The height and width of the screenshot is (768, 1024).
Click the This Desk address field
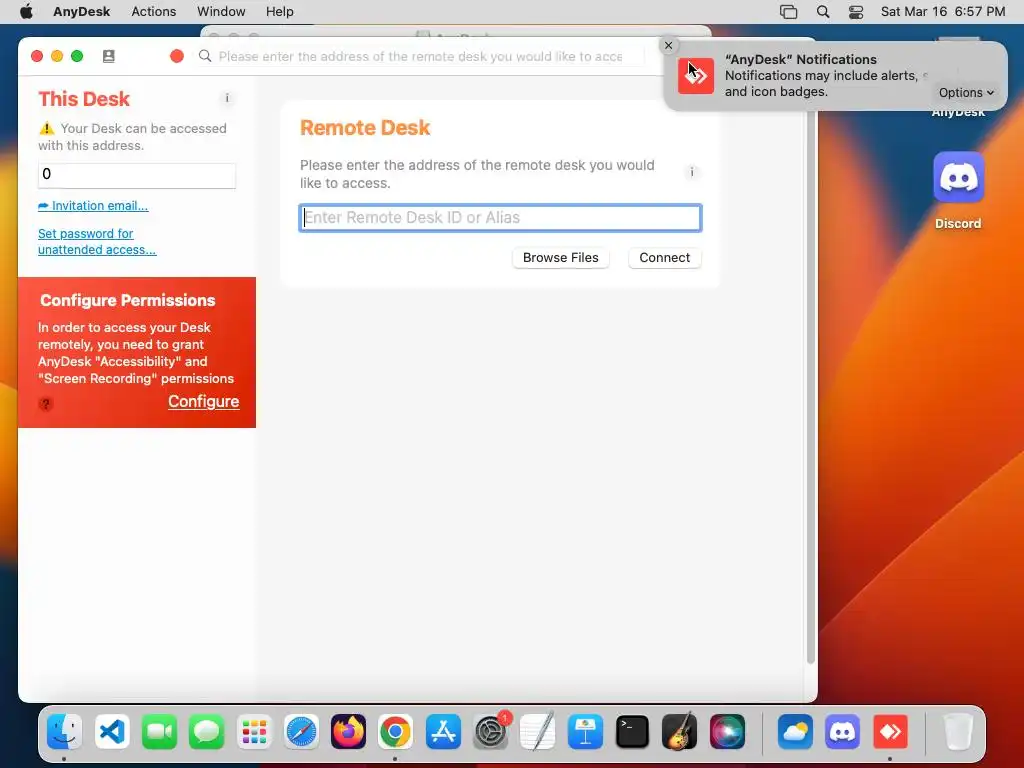coord(136,175)
